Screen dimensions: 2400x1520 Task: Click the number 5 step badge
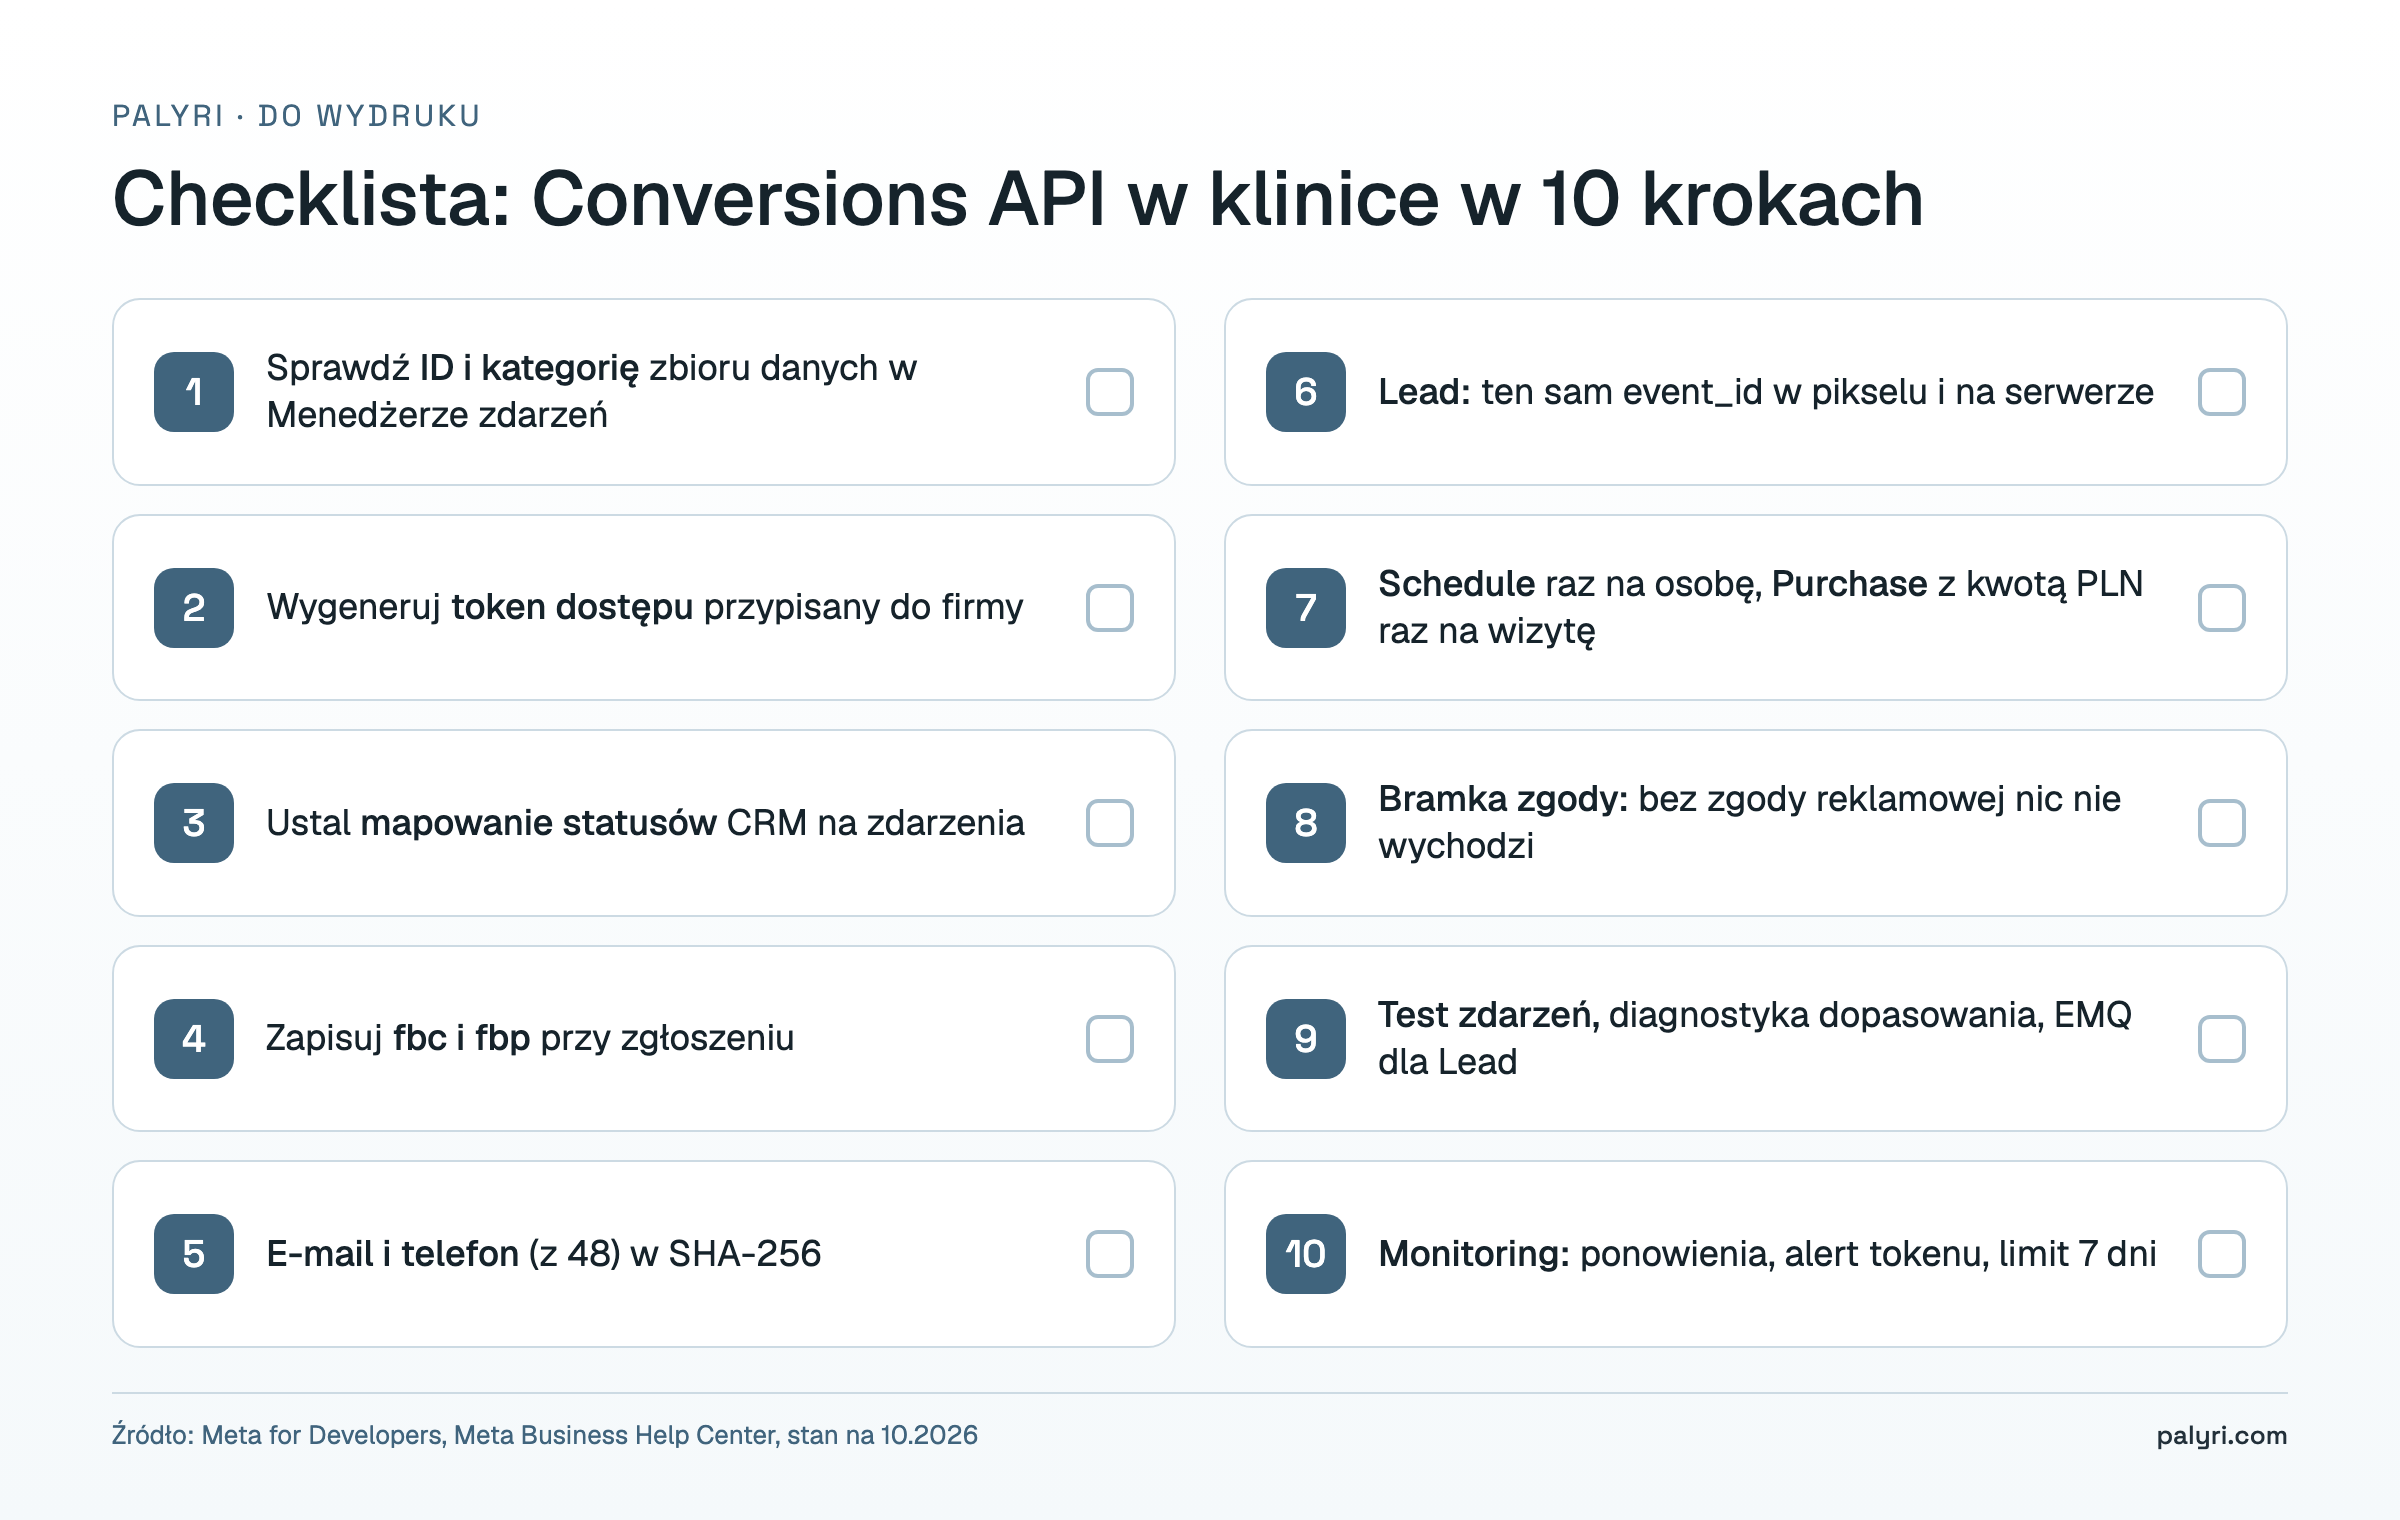point(194,1254)
